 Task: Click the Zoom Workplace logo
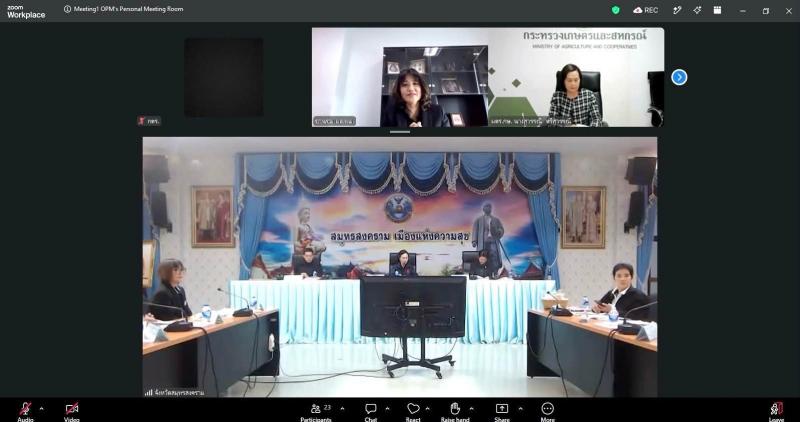[26, 12]
